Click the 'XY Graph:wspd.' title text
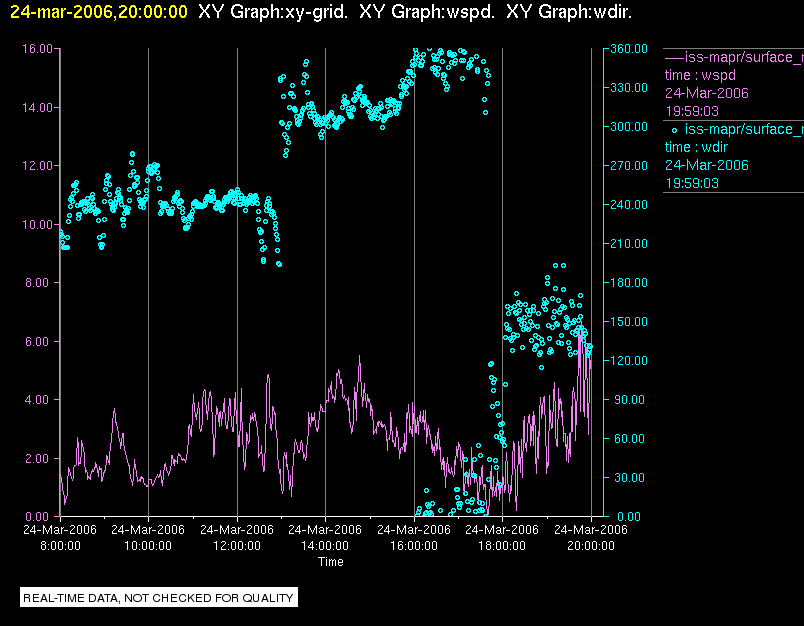The image size is (804, 626). (x=427, y=11)
